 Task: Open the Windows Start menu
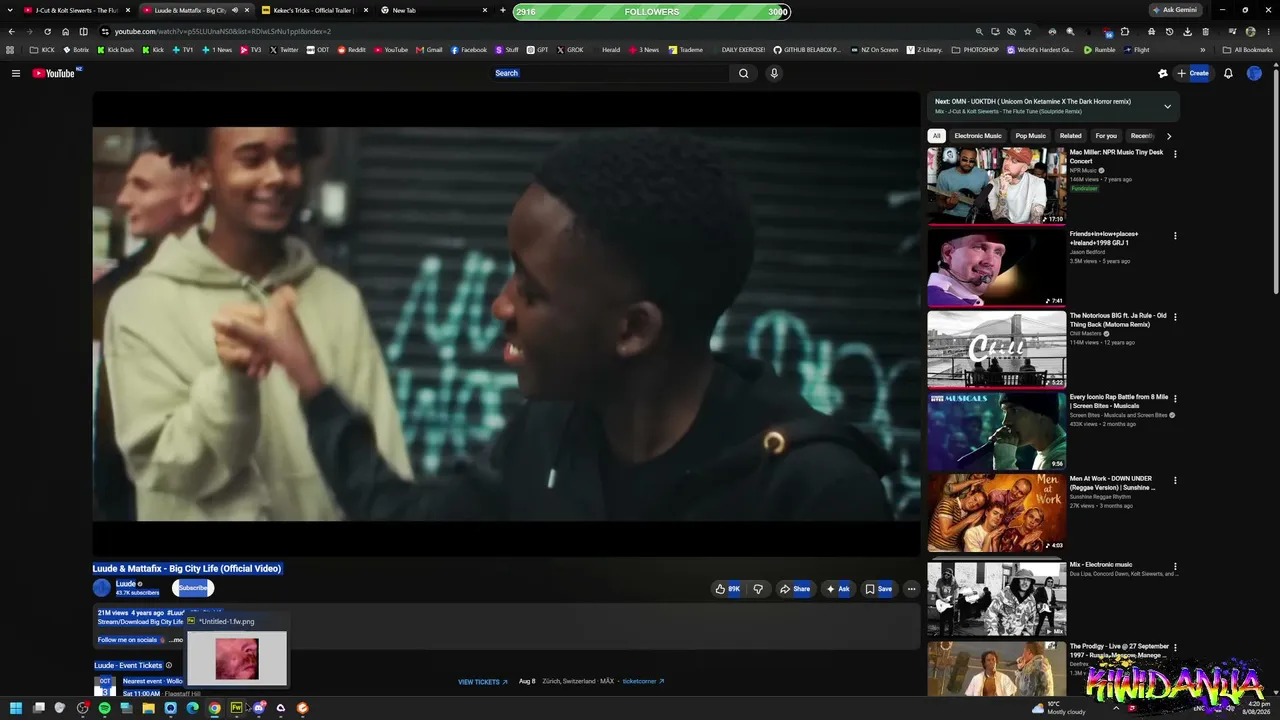16,708
